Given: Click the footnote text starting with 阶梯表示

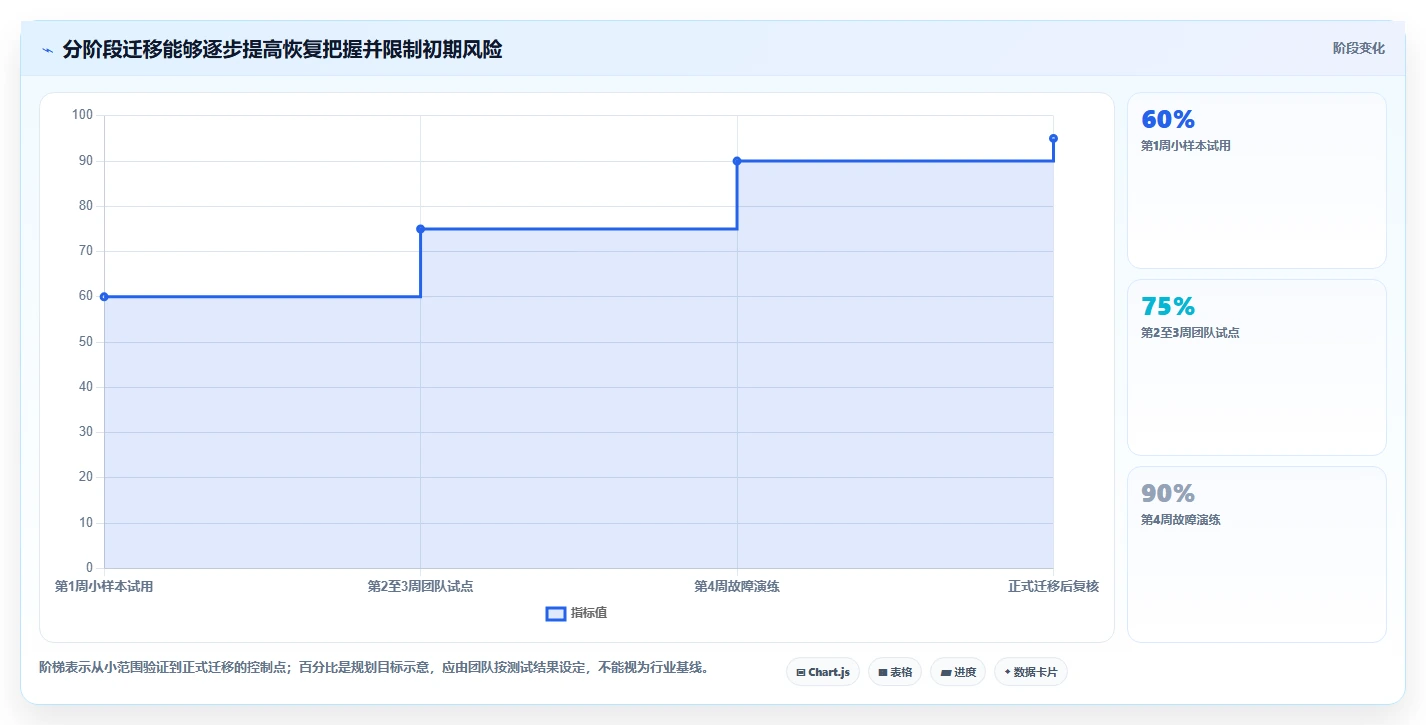Looking at the screenshot, I should pyautogui.click(x=374, y=667).
